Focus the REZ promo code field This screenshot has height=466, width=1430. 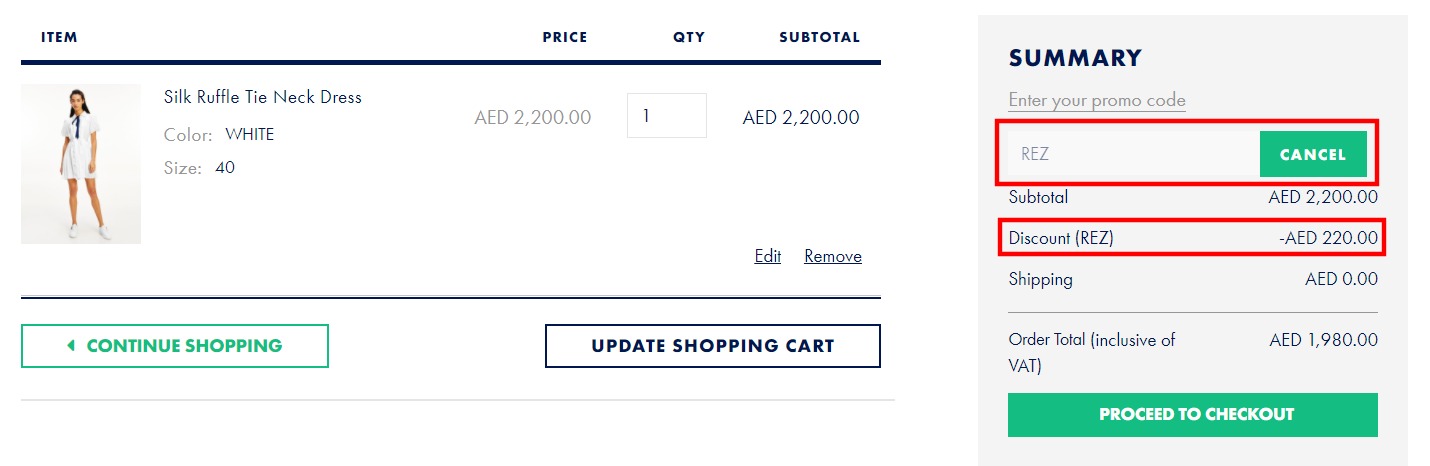[1132, 155]
